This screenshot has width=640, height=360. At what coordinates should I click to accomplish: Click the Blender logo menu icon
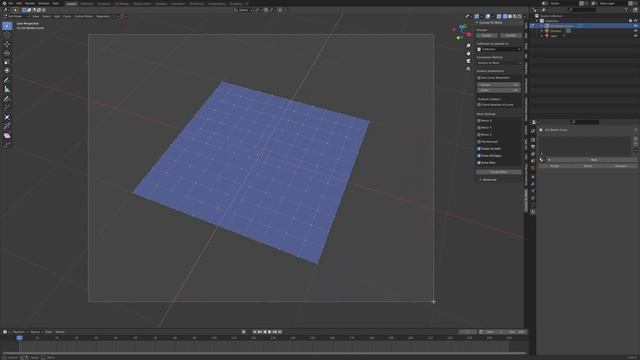pos(4,3)
